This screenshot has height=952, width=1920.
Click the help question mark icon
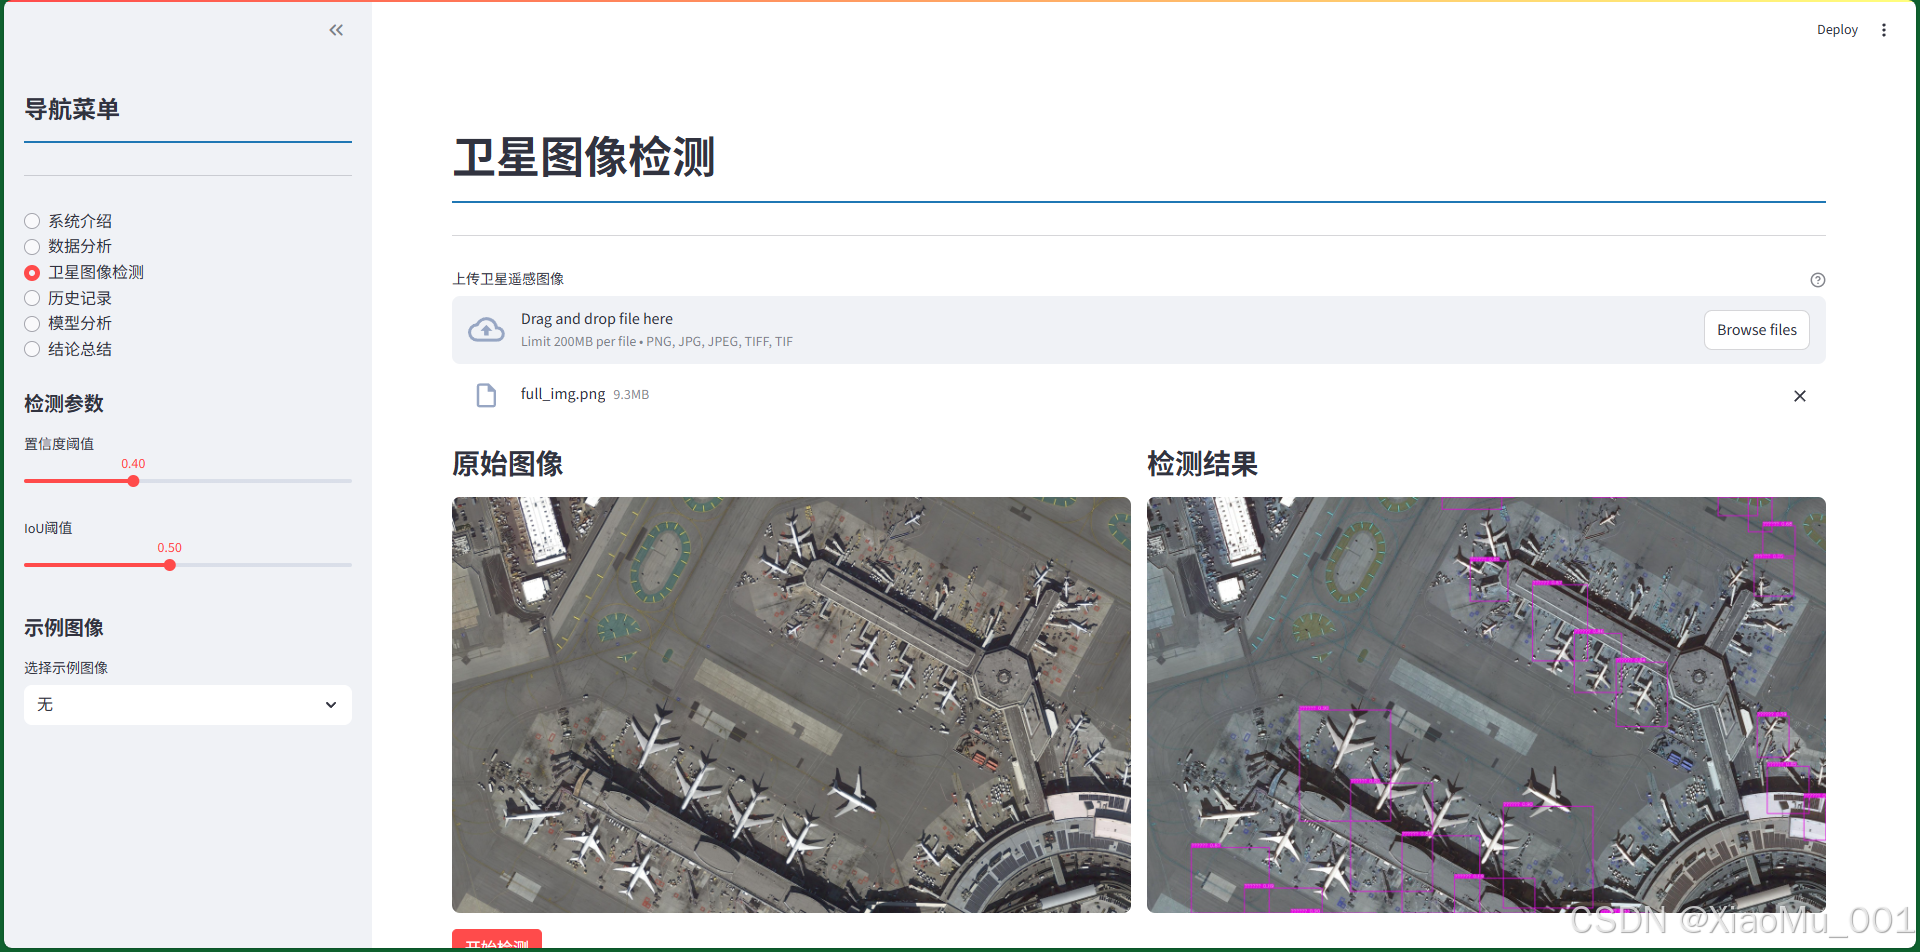(1818, 280)
